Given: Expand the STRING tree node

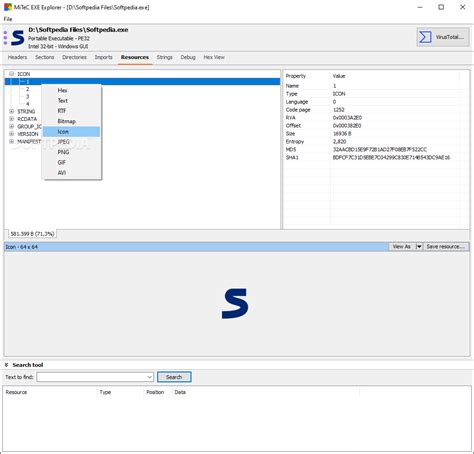Looking at the screenshot, I should [12, 111].
